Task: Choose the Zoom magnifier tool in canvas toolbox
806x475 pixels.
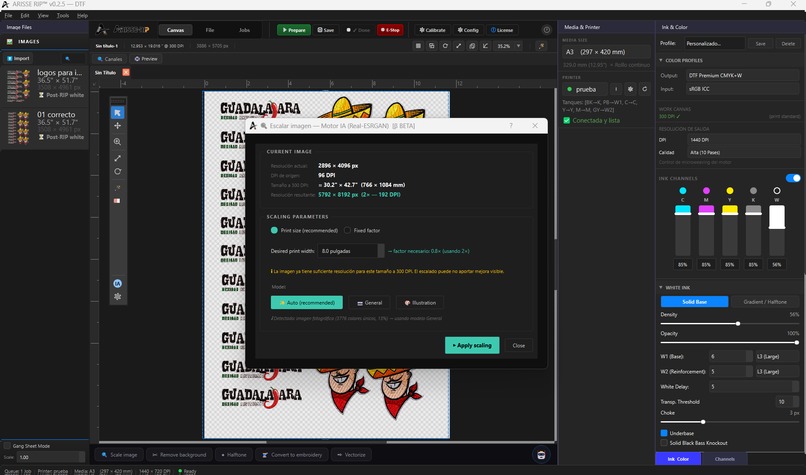Action: (x=117, y=142)
